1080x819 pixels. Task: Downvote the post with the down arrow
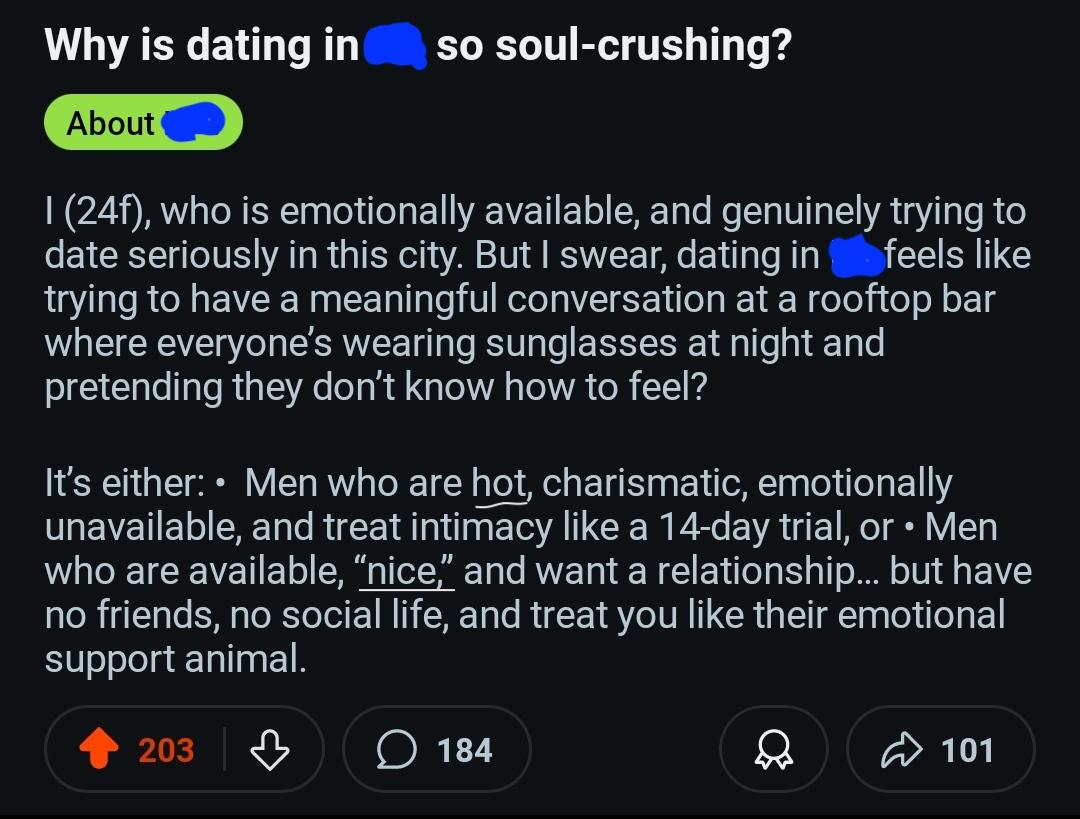267,750
